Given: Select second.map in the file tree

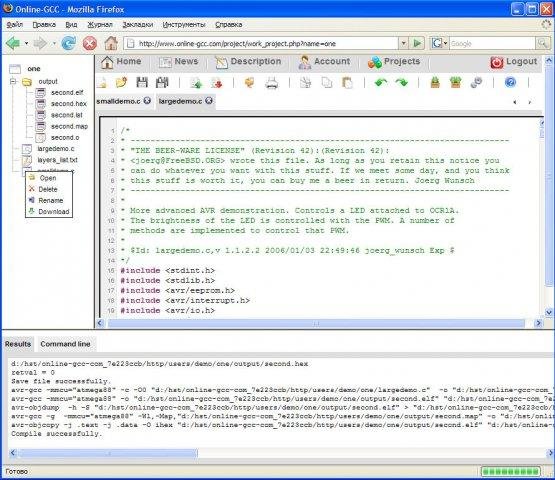Looking at the screenshot, I should click(x=69, y=126).
